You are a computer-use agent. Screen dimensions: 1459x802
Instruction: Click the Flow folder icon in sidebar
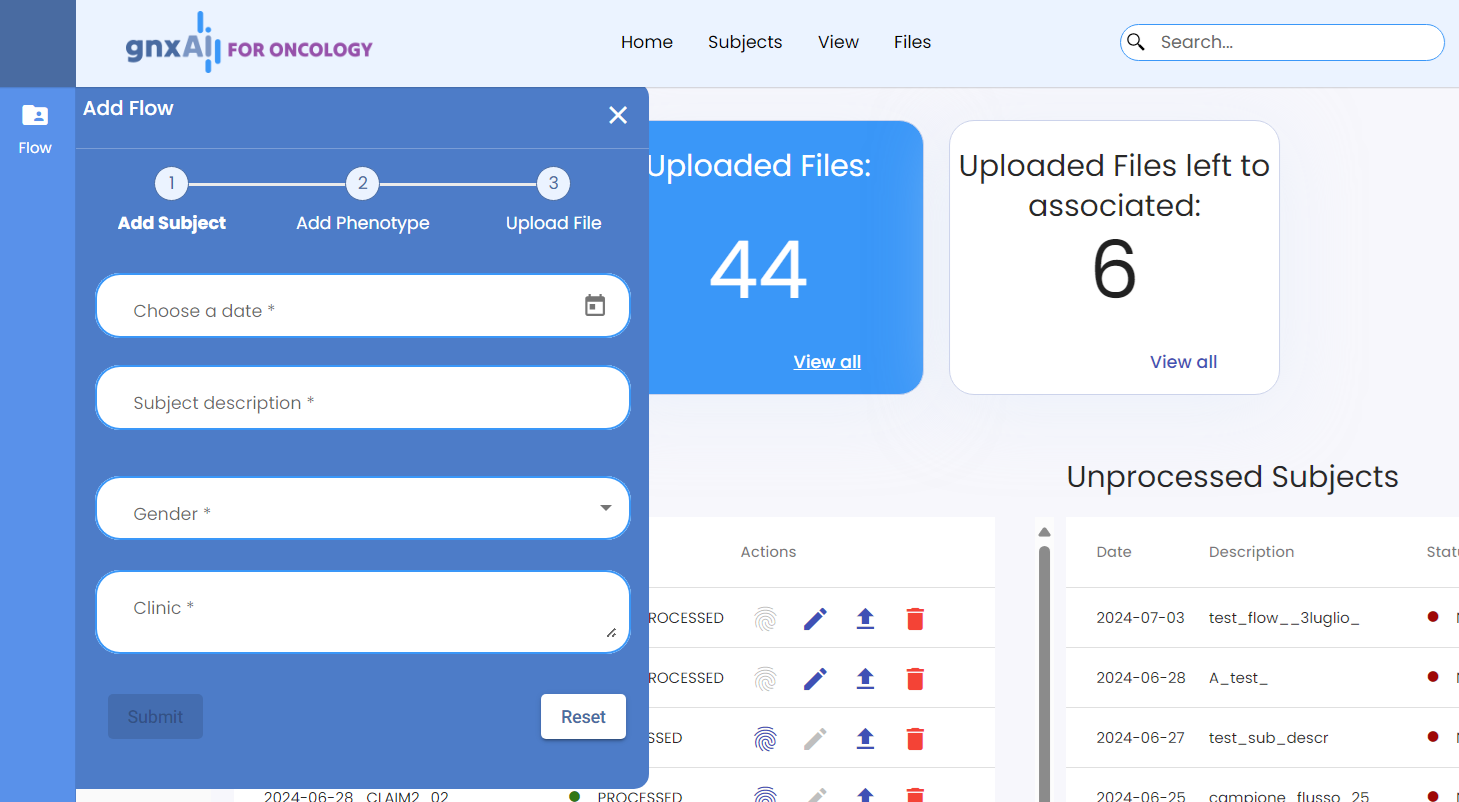(35, 116)
